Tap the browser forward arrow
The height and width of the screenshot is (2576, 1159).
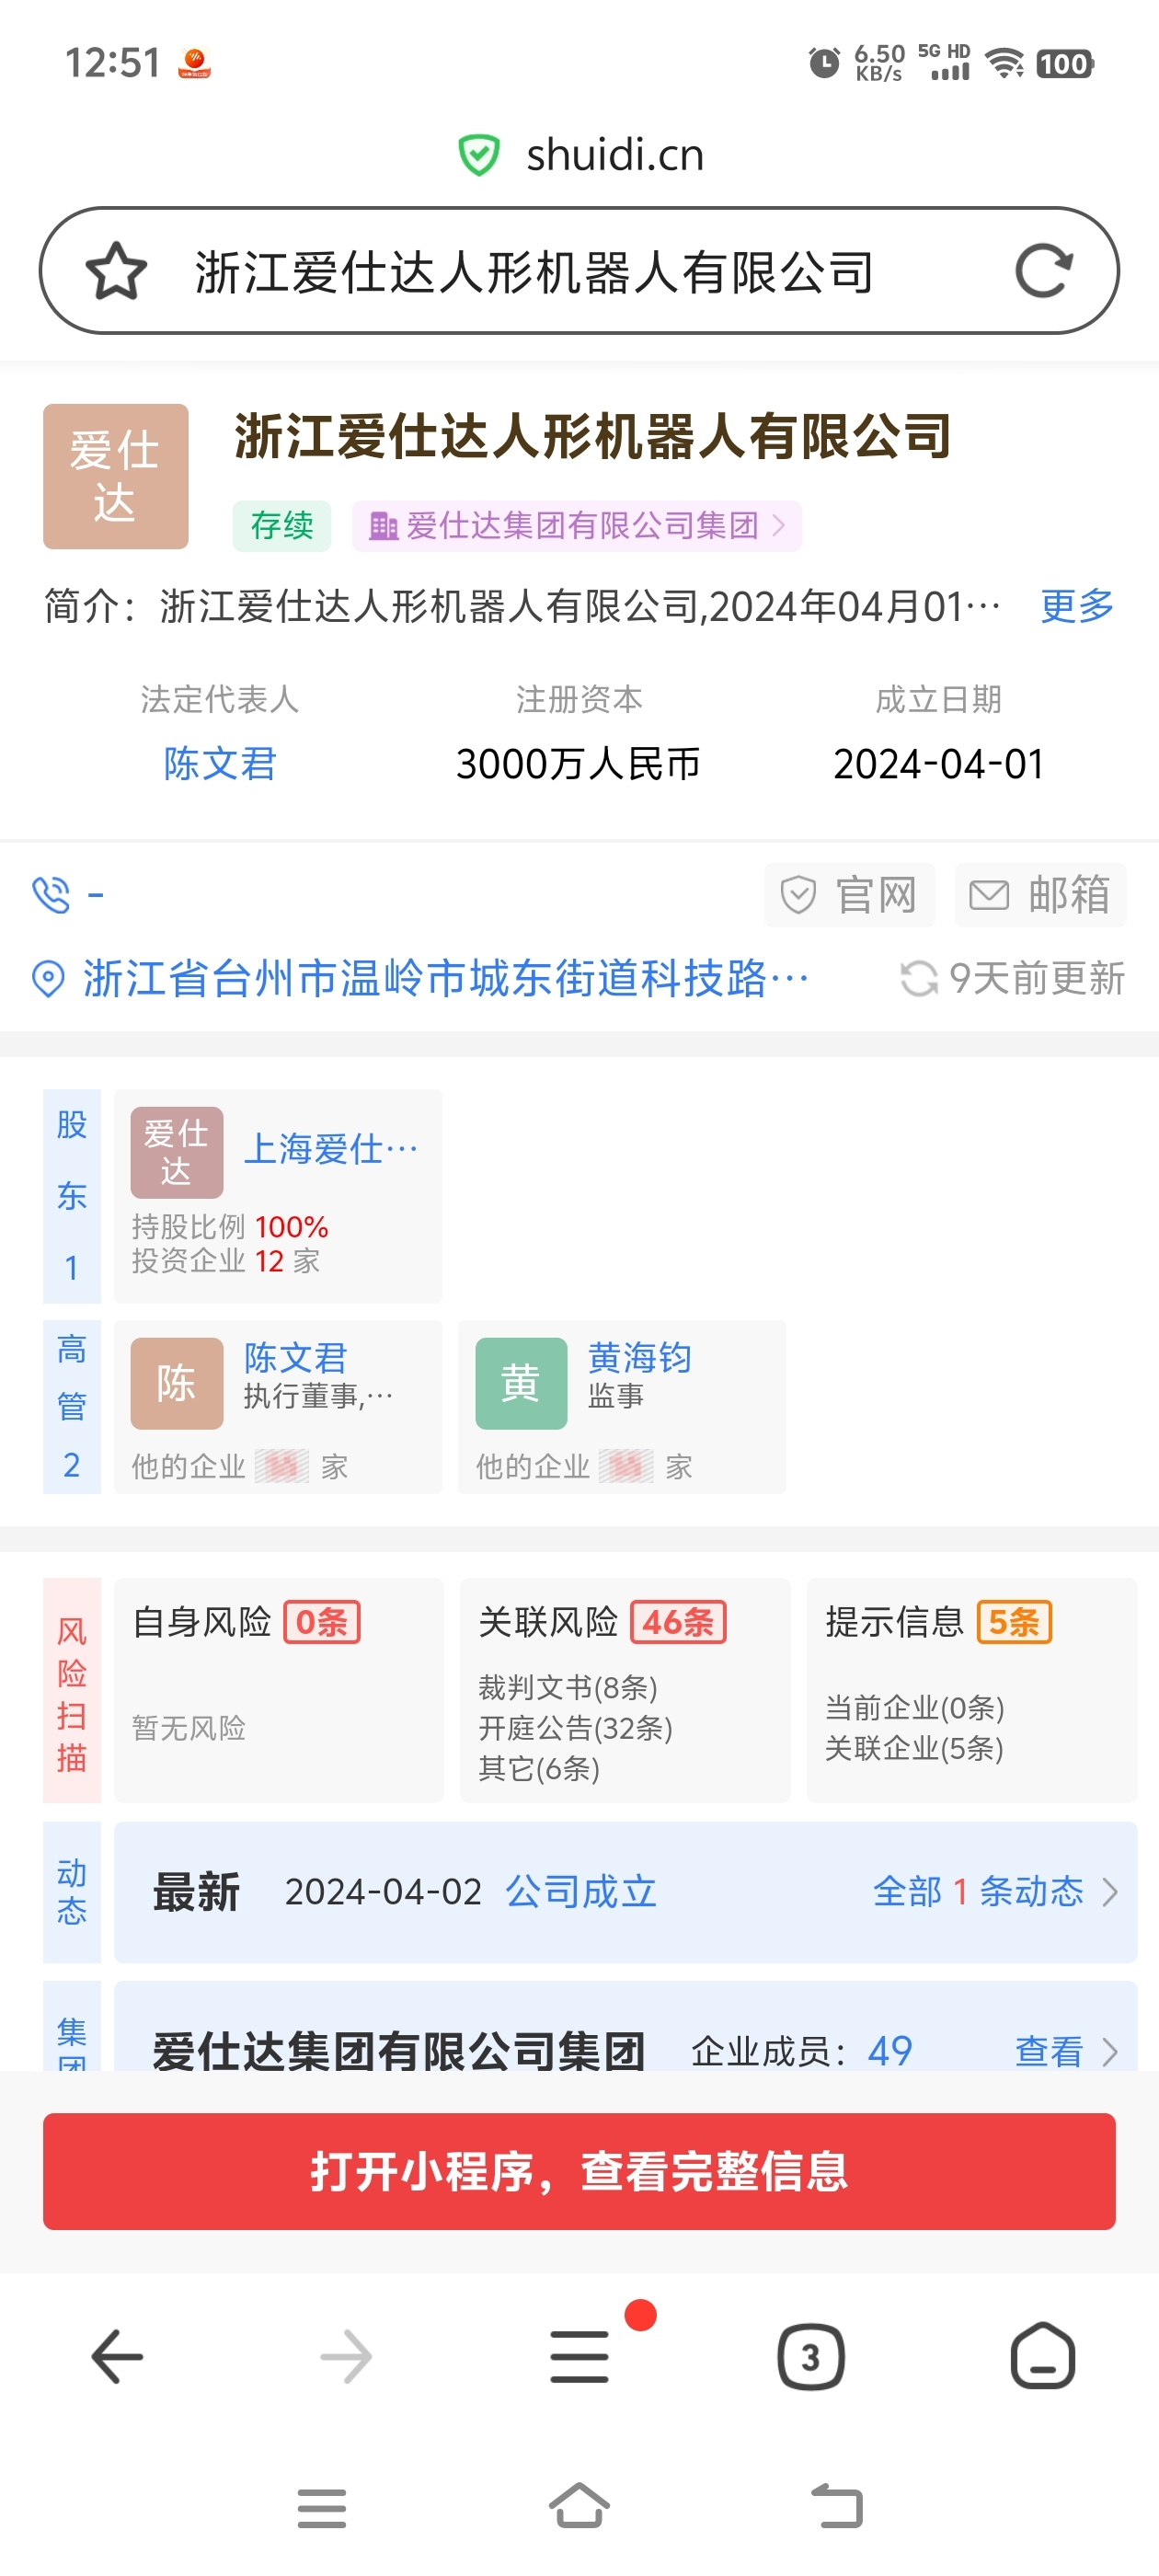[x=347, y=2357]
